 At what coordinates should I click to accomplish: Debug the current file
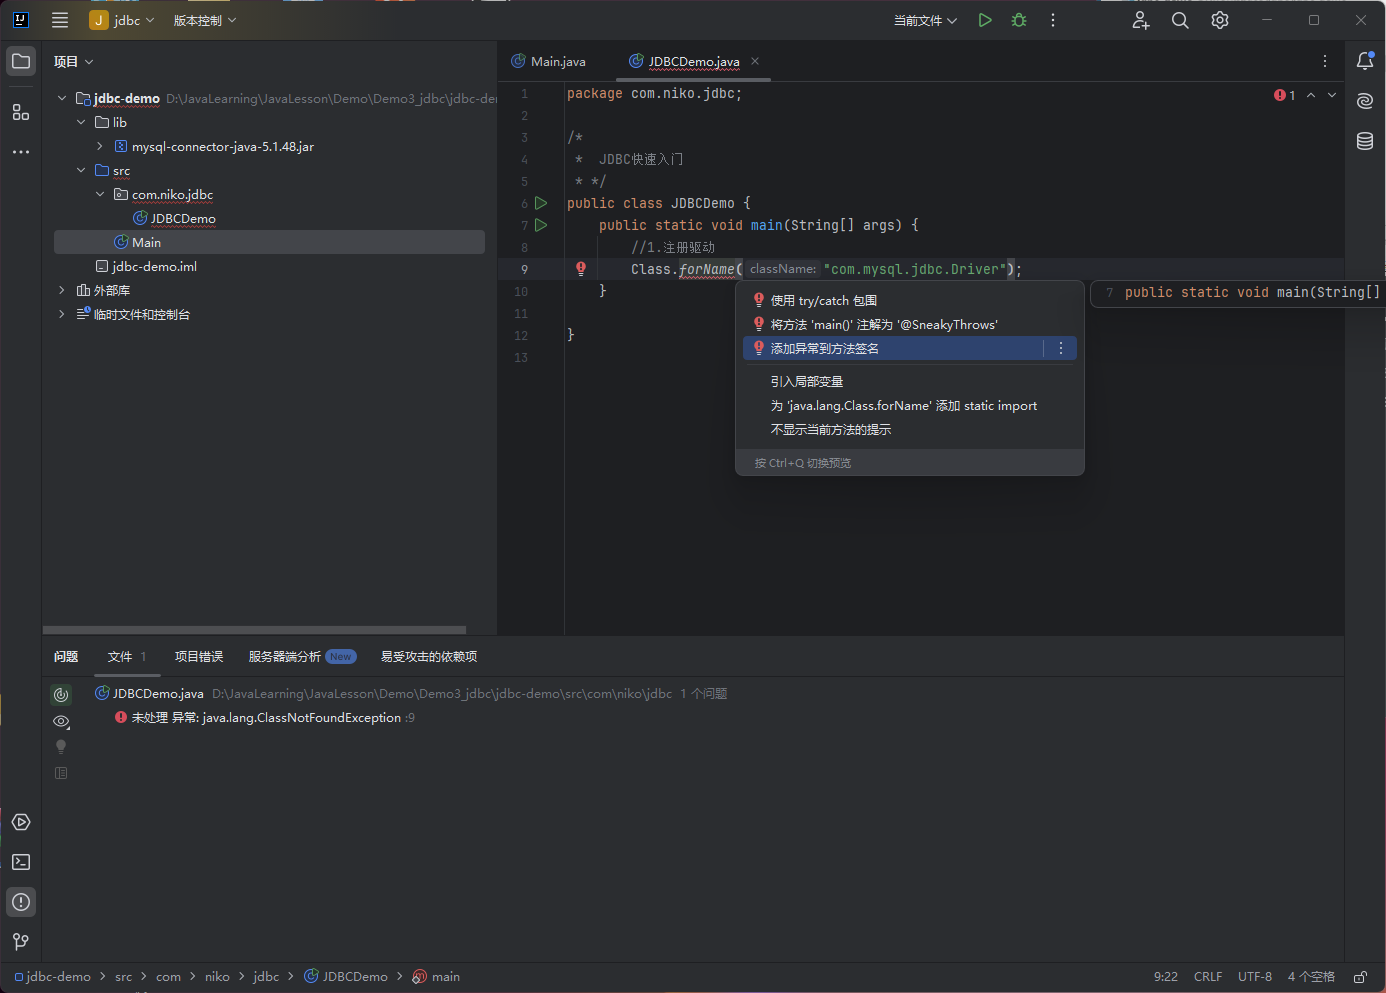[1019, 20]
